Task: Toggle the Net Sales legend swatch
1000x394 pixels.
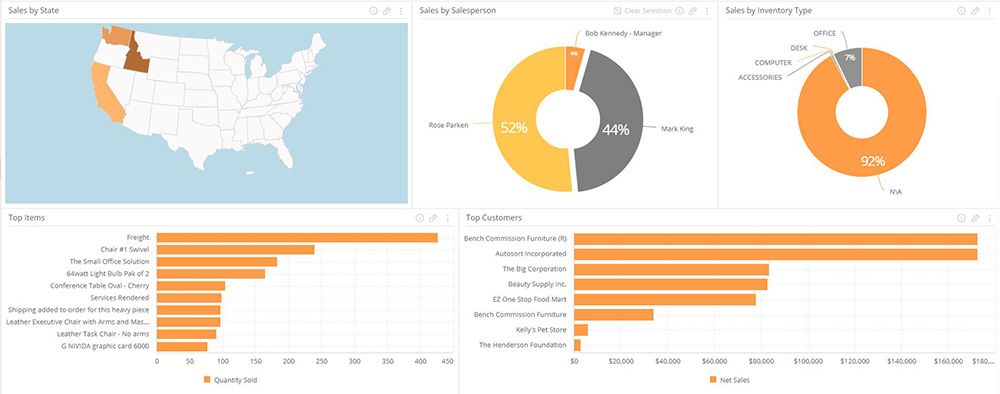Action: coord(713,379)
